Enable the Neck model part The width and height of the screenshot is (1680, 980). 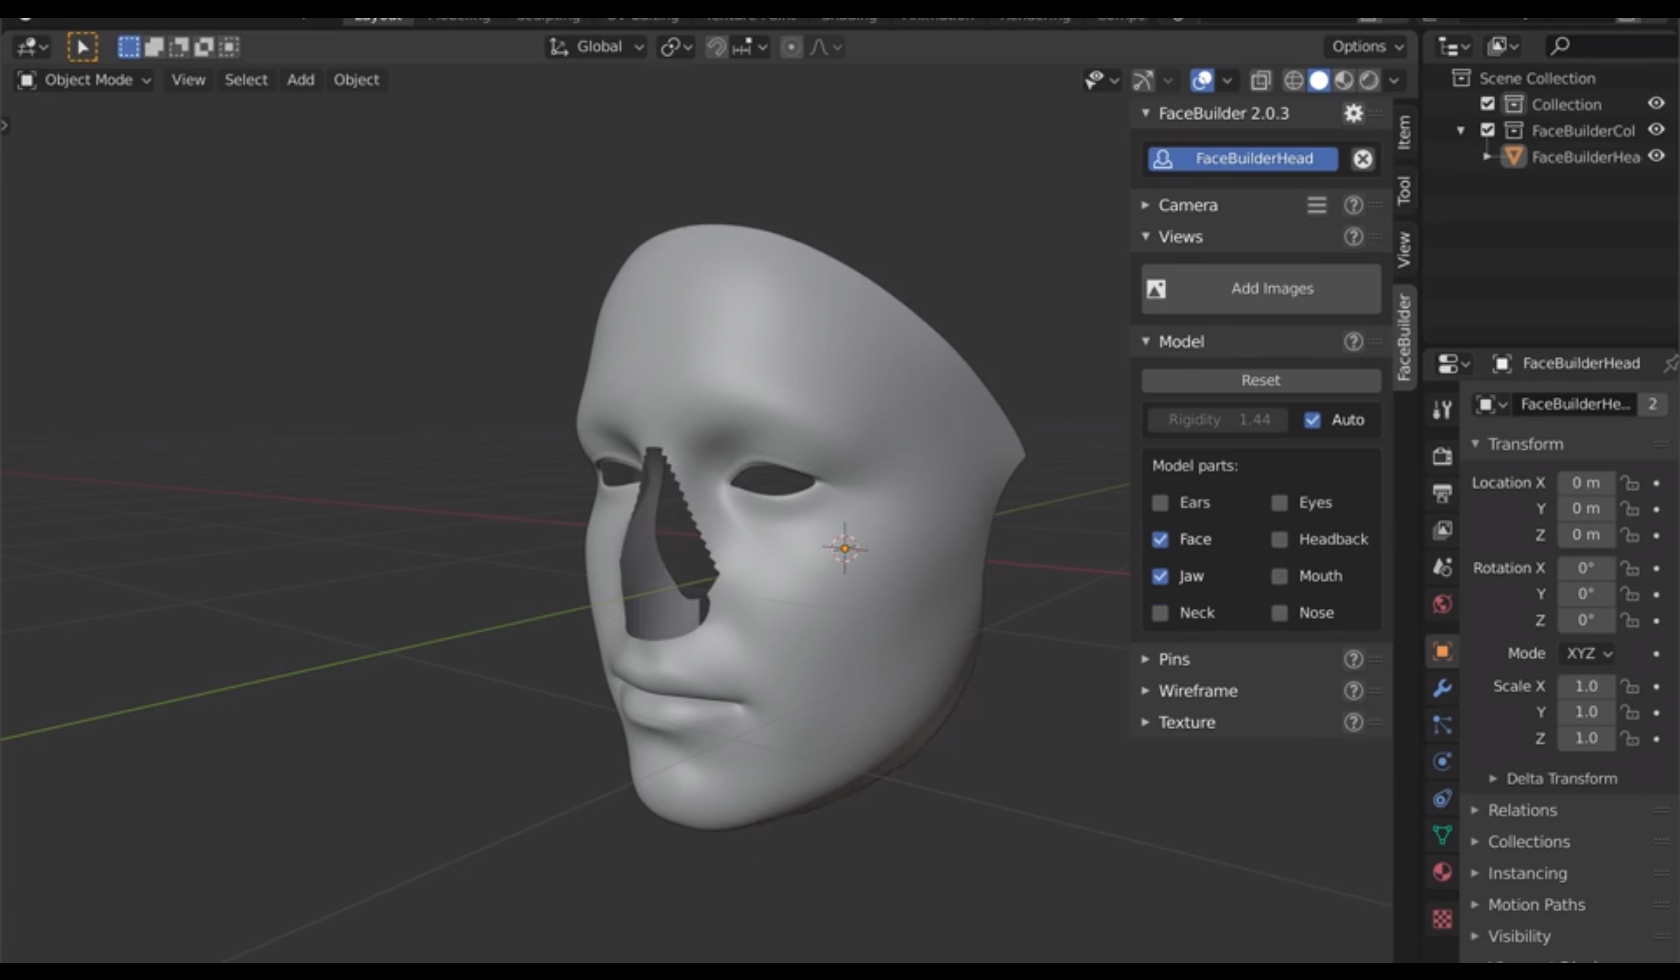tap(1160, 613)
